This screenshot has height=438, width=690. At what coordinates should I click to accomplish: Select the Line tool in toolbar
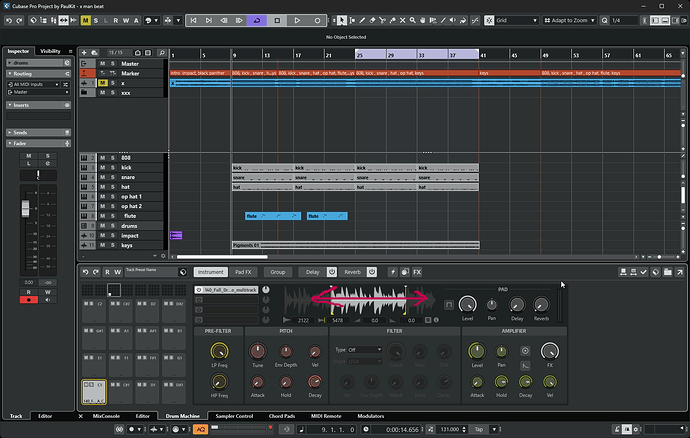(x=443, y=20)
